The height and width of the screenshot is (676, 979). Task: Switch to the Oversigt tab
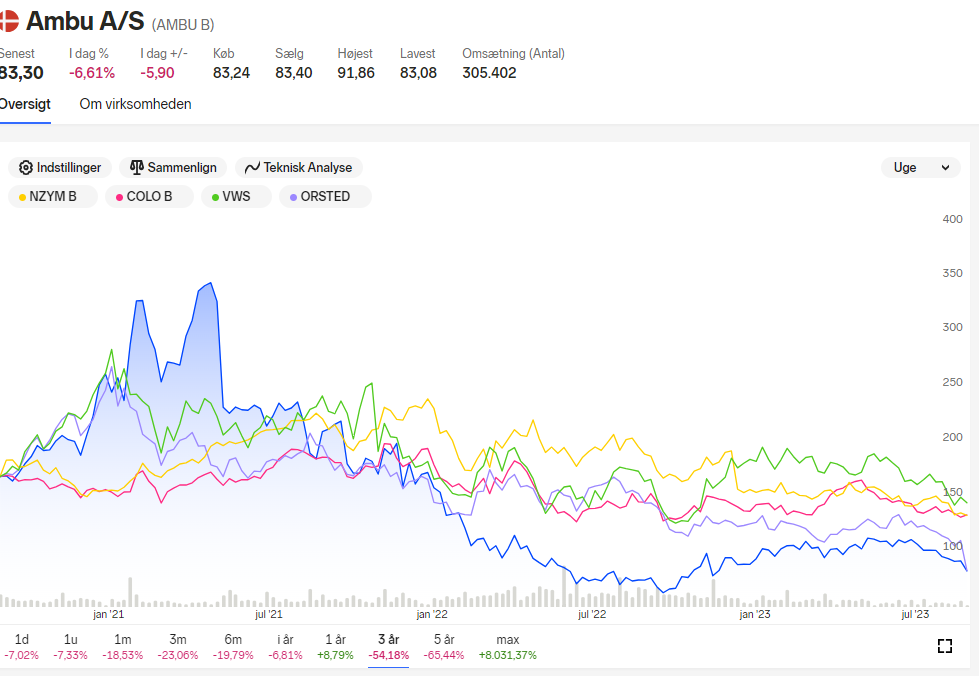[x=25, y=104]
